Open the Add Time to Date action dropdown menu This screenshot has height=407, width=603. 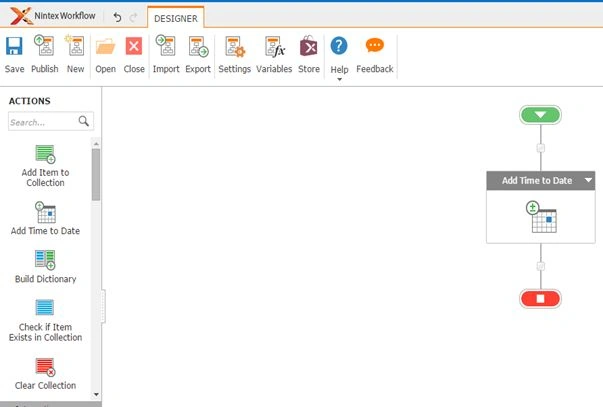(588, 180)
